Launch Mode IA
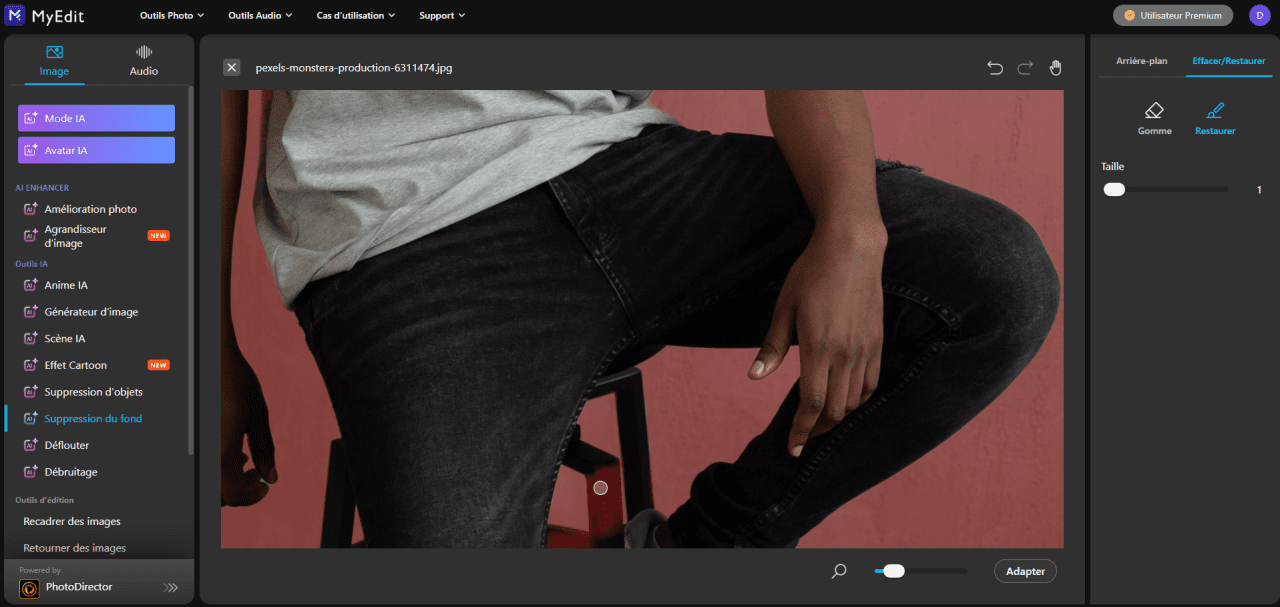 (96, 118)
